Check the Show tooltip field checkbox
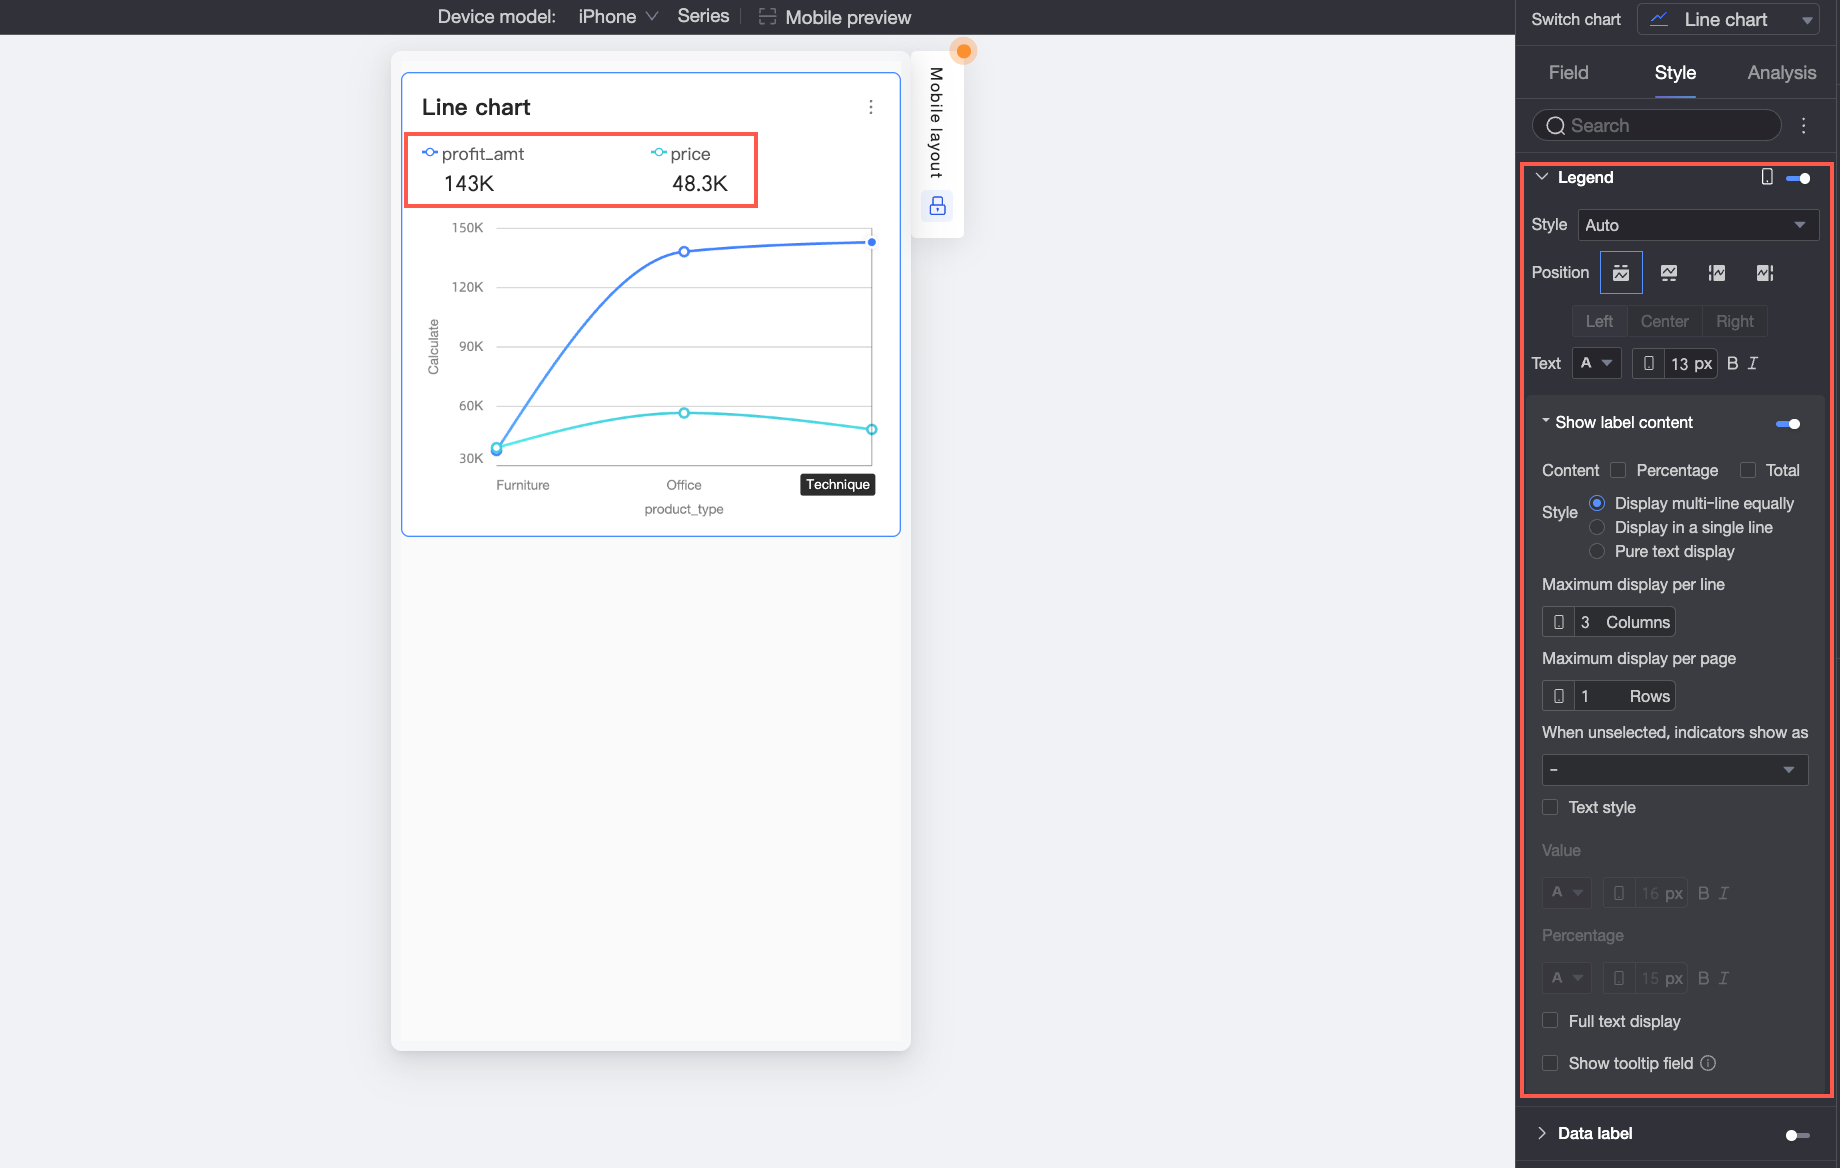Image resolution: width=1840 pixels, height=1168 pixels. click(1550, 1063)
